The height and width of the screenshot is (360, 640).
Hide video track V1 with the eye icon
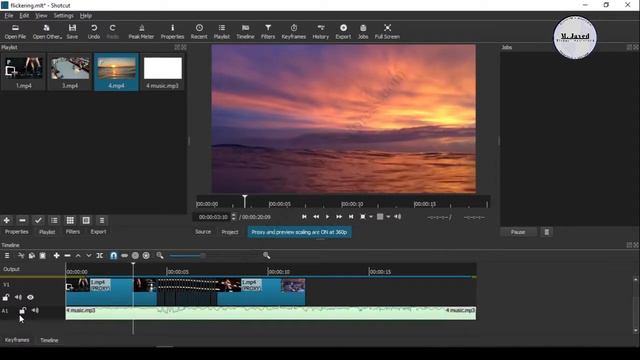(30, 298)
